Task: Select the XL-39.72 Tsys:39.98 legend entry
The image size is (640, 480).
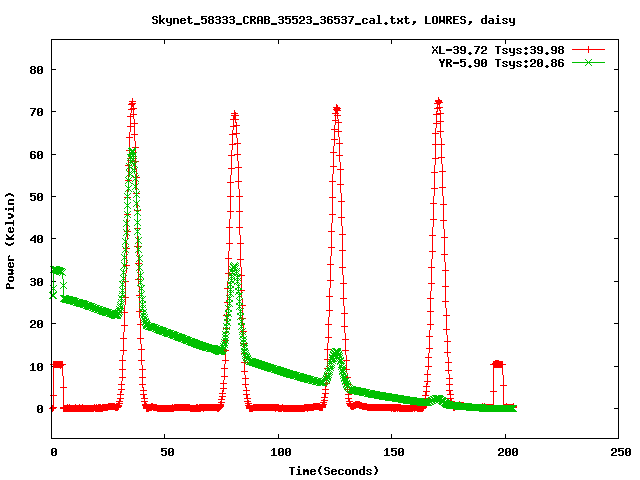Action: click(x=498, y=50)
